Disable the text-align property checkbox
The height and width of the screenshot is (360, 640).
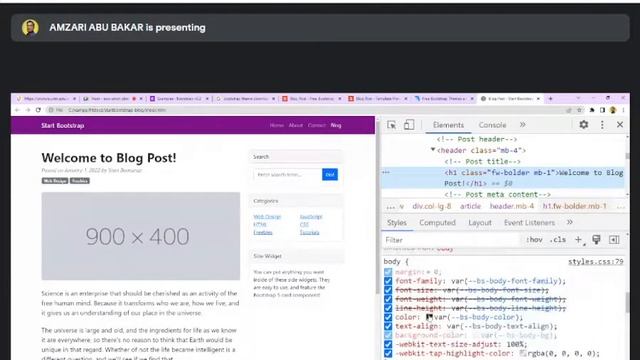coord(388,326)
